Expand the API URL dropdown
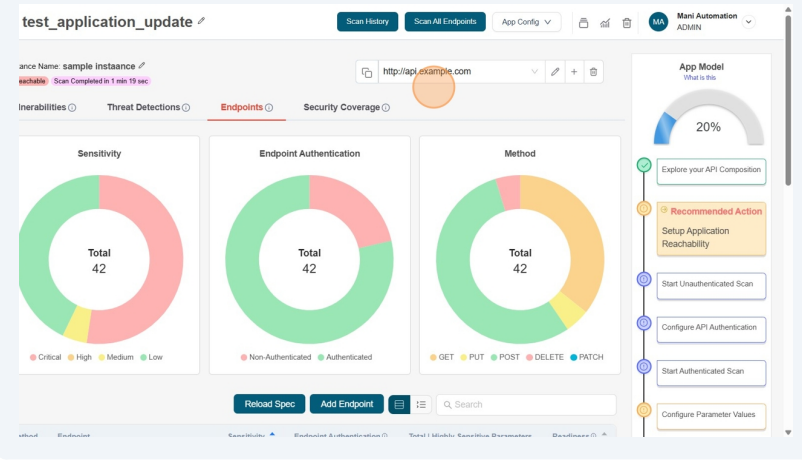 [535, 72]
